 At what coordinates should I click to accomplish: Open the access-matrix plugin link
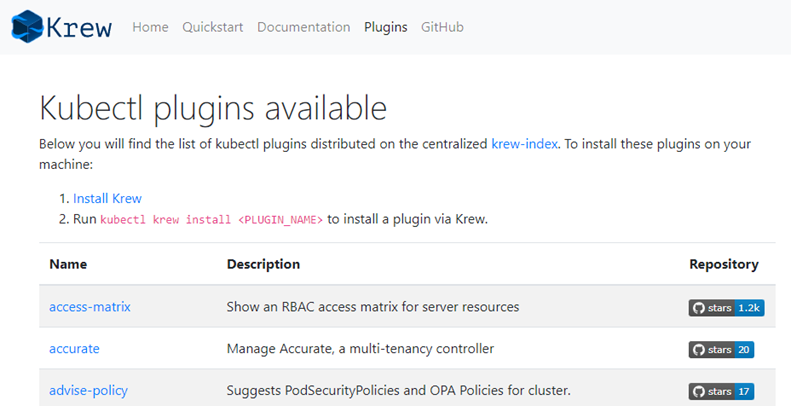[x=90, y=307]
